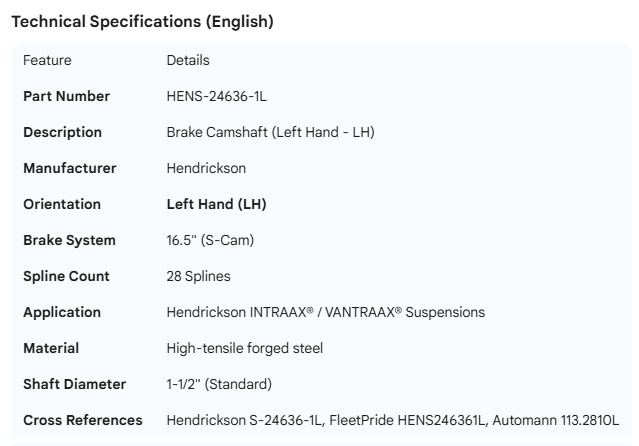The width and height of the screenshot is (639, 446).
Task: Click the bold Left Hand (LH) value
Action: pyautogui.click(x=216, y=204)
